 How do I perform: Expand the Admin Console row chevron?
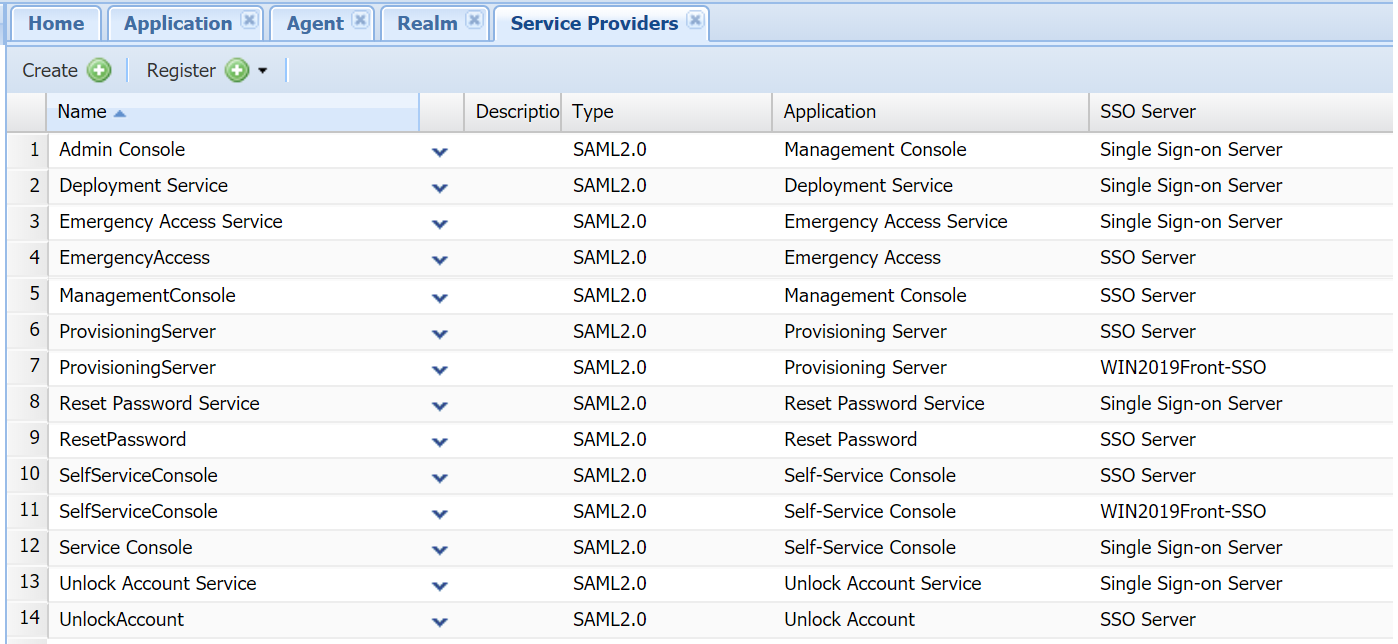click(439, 152)
